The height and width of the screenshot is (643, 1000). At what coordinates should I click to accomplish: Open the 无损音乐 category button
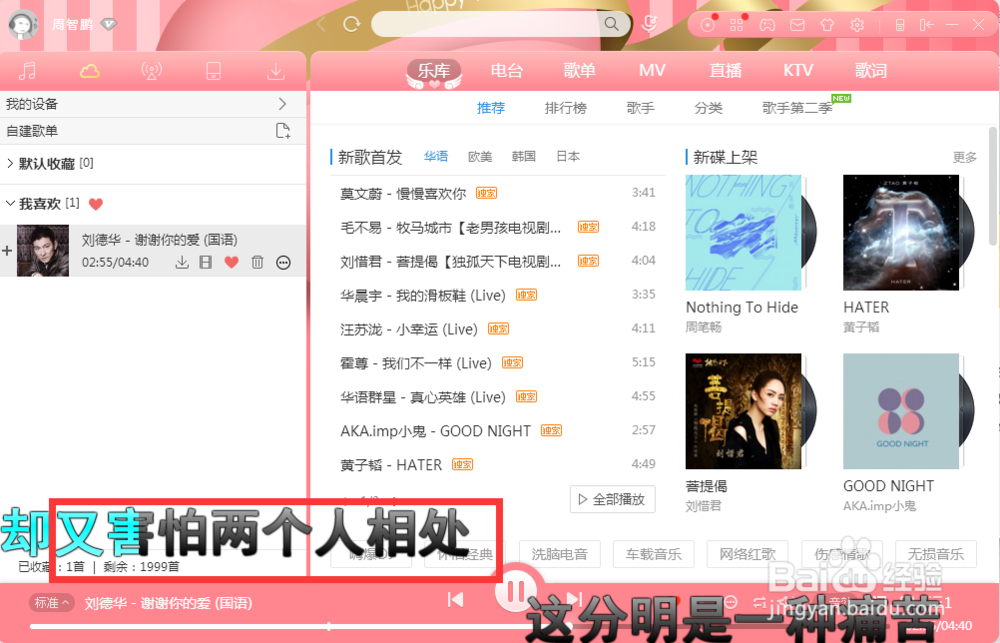click(936, 554)
